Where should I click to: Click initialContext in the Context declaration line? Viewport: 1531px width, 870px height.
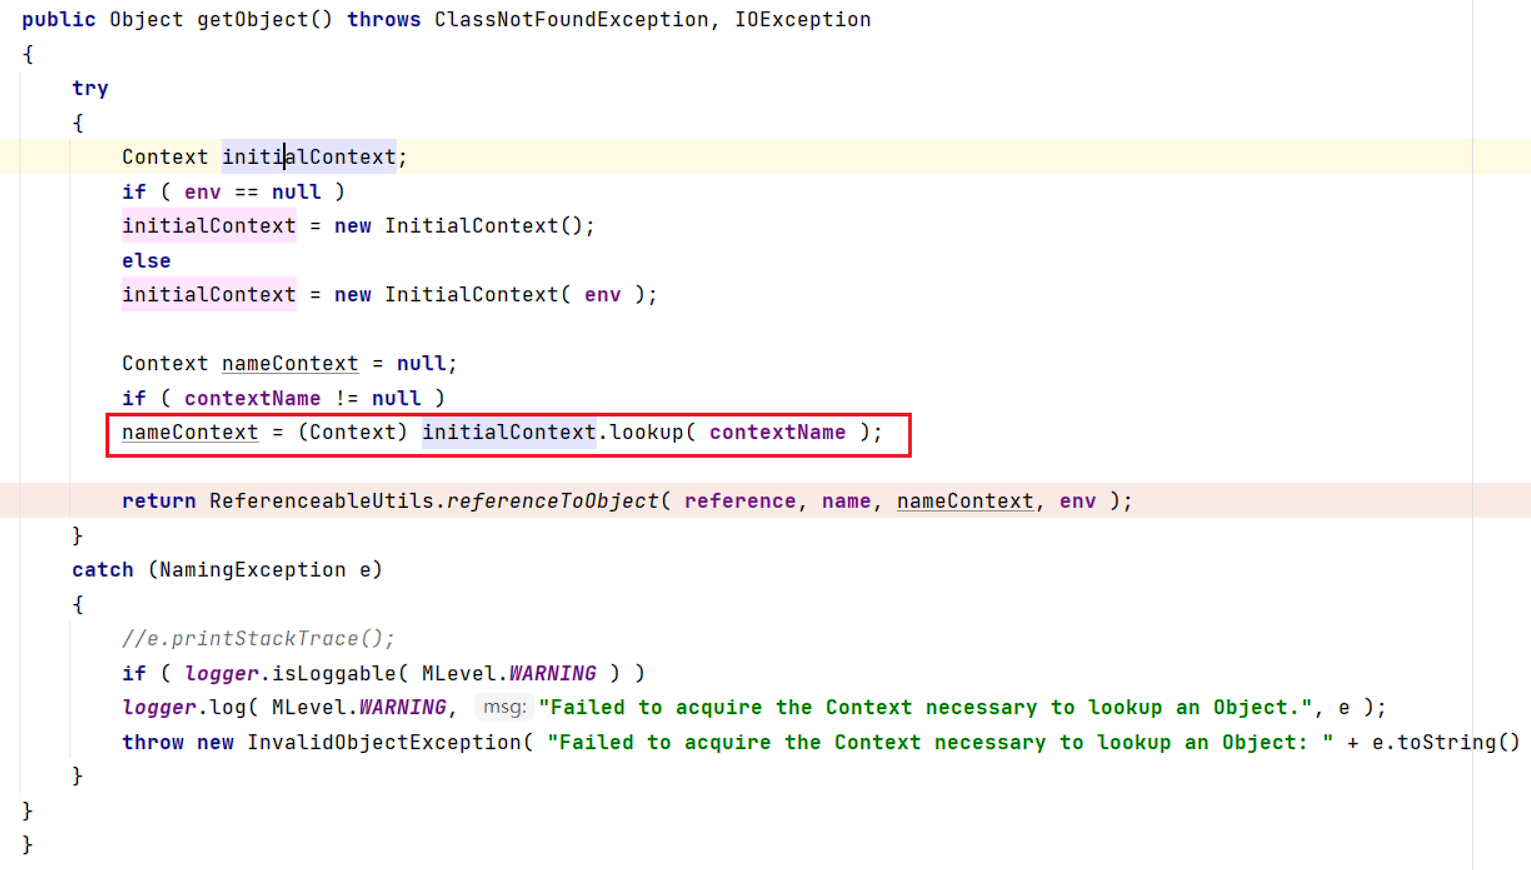click(x=309, y=157)
